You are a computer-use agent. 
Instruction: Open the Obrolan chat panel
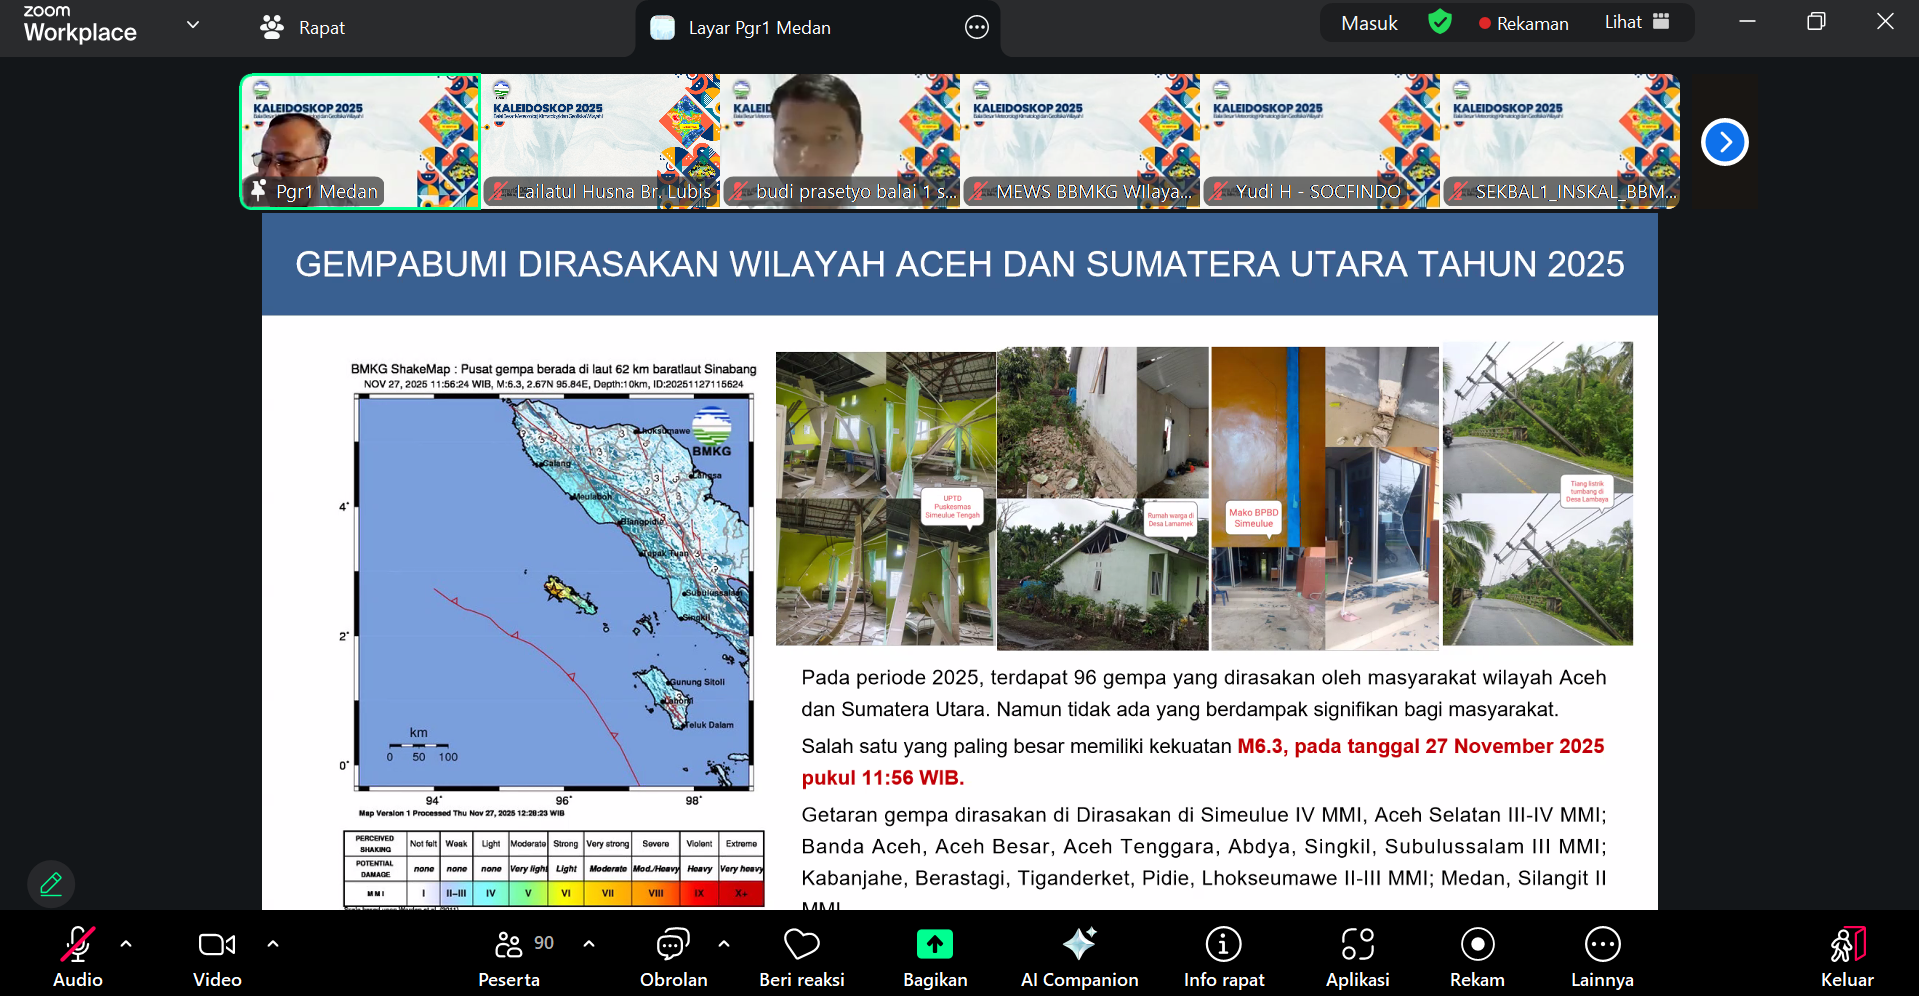pos(673,957)
